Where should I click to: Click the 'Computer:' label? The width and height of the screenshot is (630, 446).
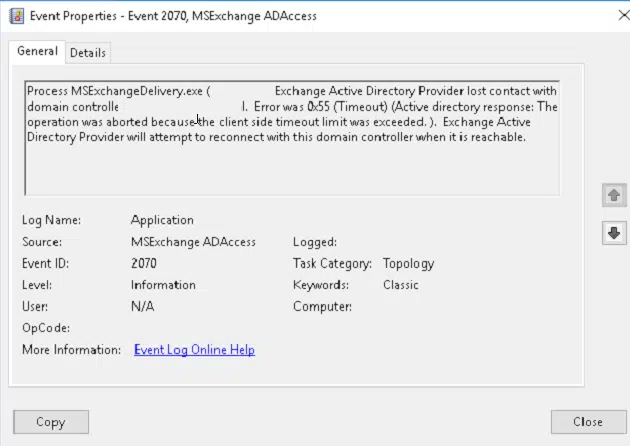coord(322,307)
